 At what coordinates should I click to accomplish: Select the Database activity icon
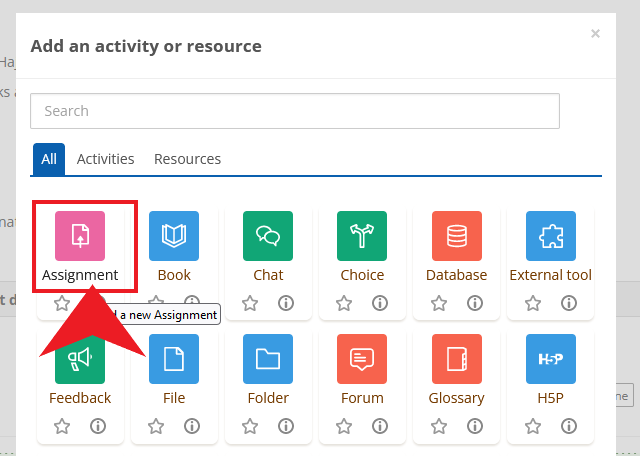pyautogui.click(x=456, y=236)
